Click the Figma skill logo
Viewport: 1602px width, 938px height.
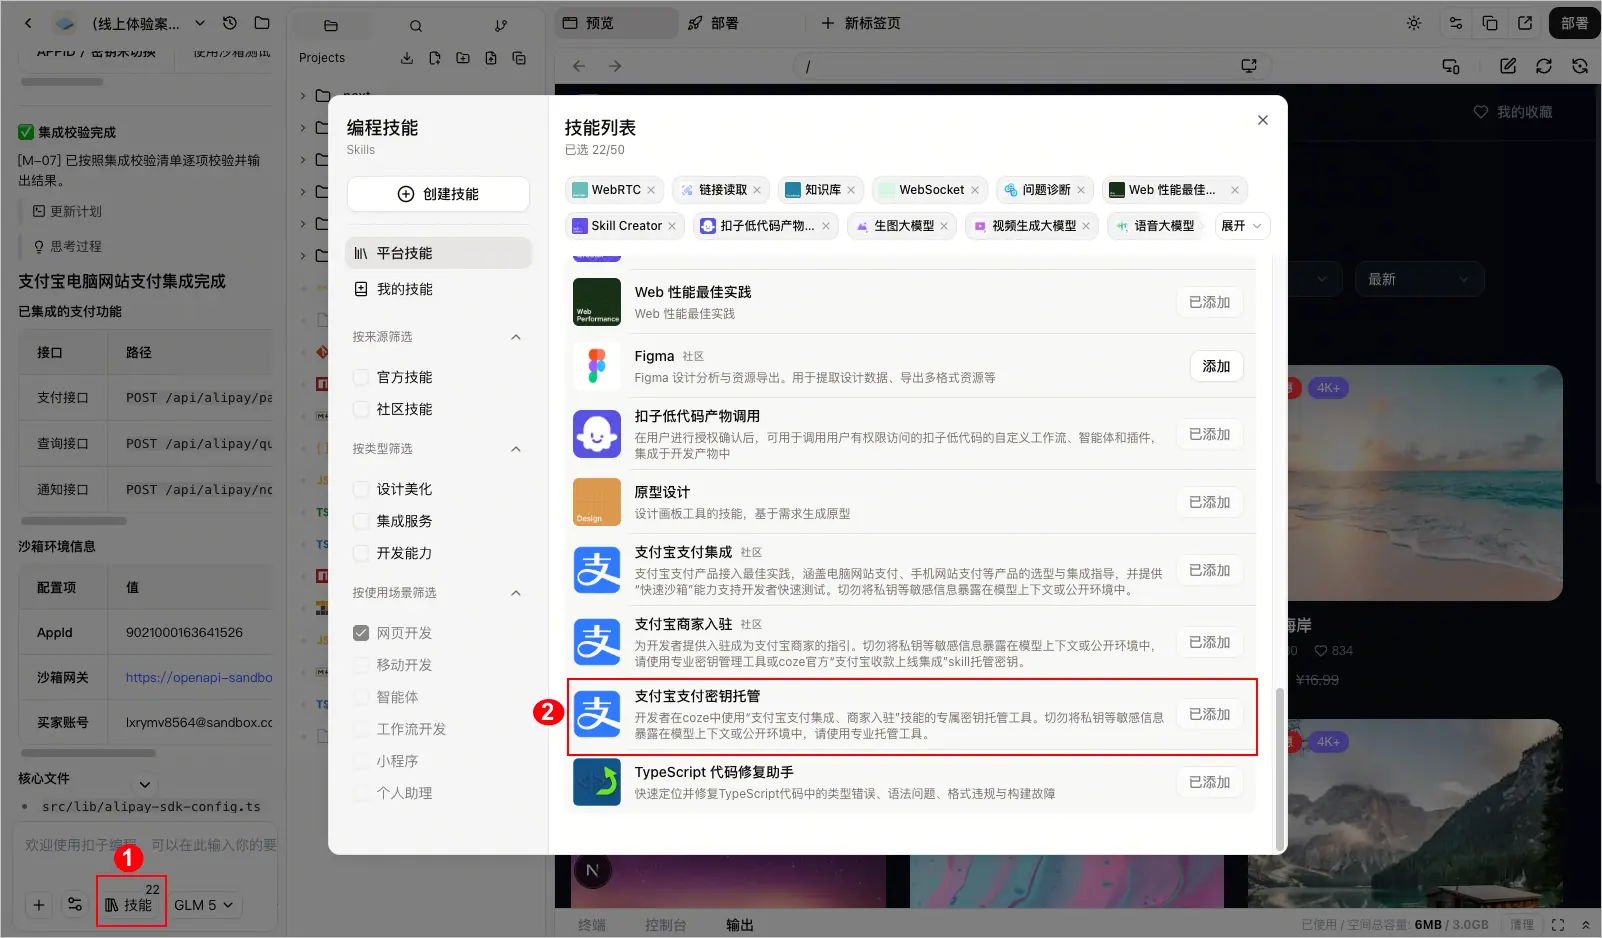(597, 366)
